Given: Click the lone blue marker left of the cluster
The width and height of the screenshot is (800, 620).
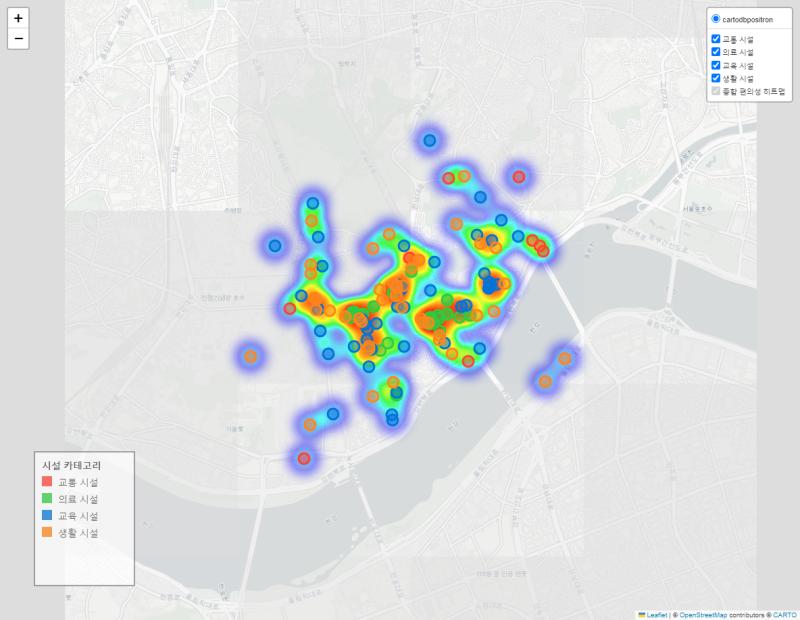Looking at the screenshot, I should pyautogui.click(x=275, y=246).
